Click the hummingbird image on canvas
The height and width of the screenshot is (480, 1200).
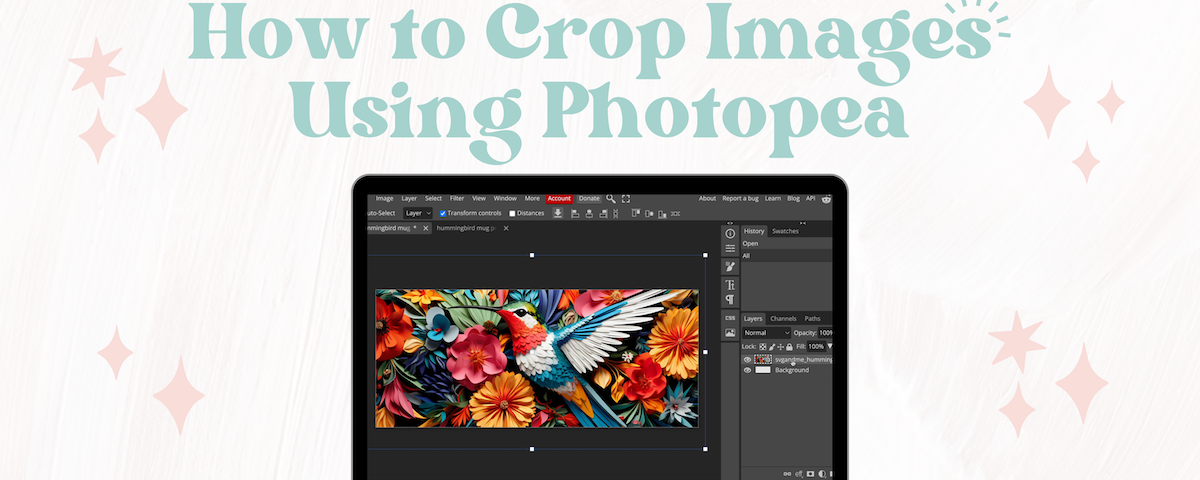536,358
